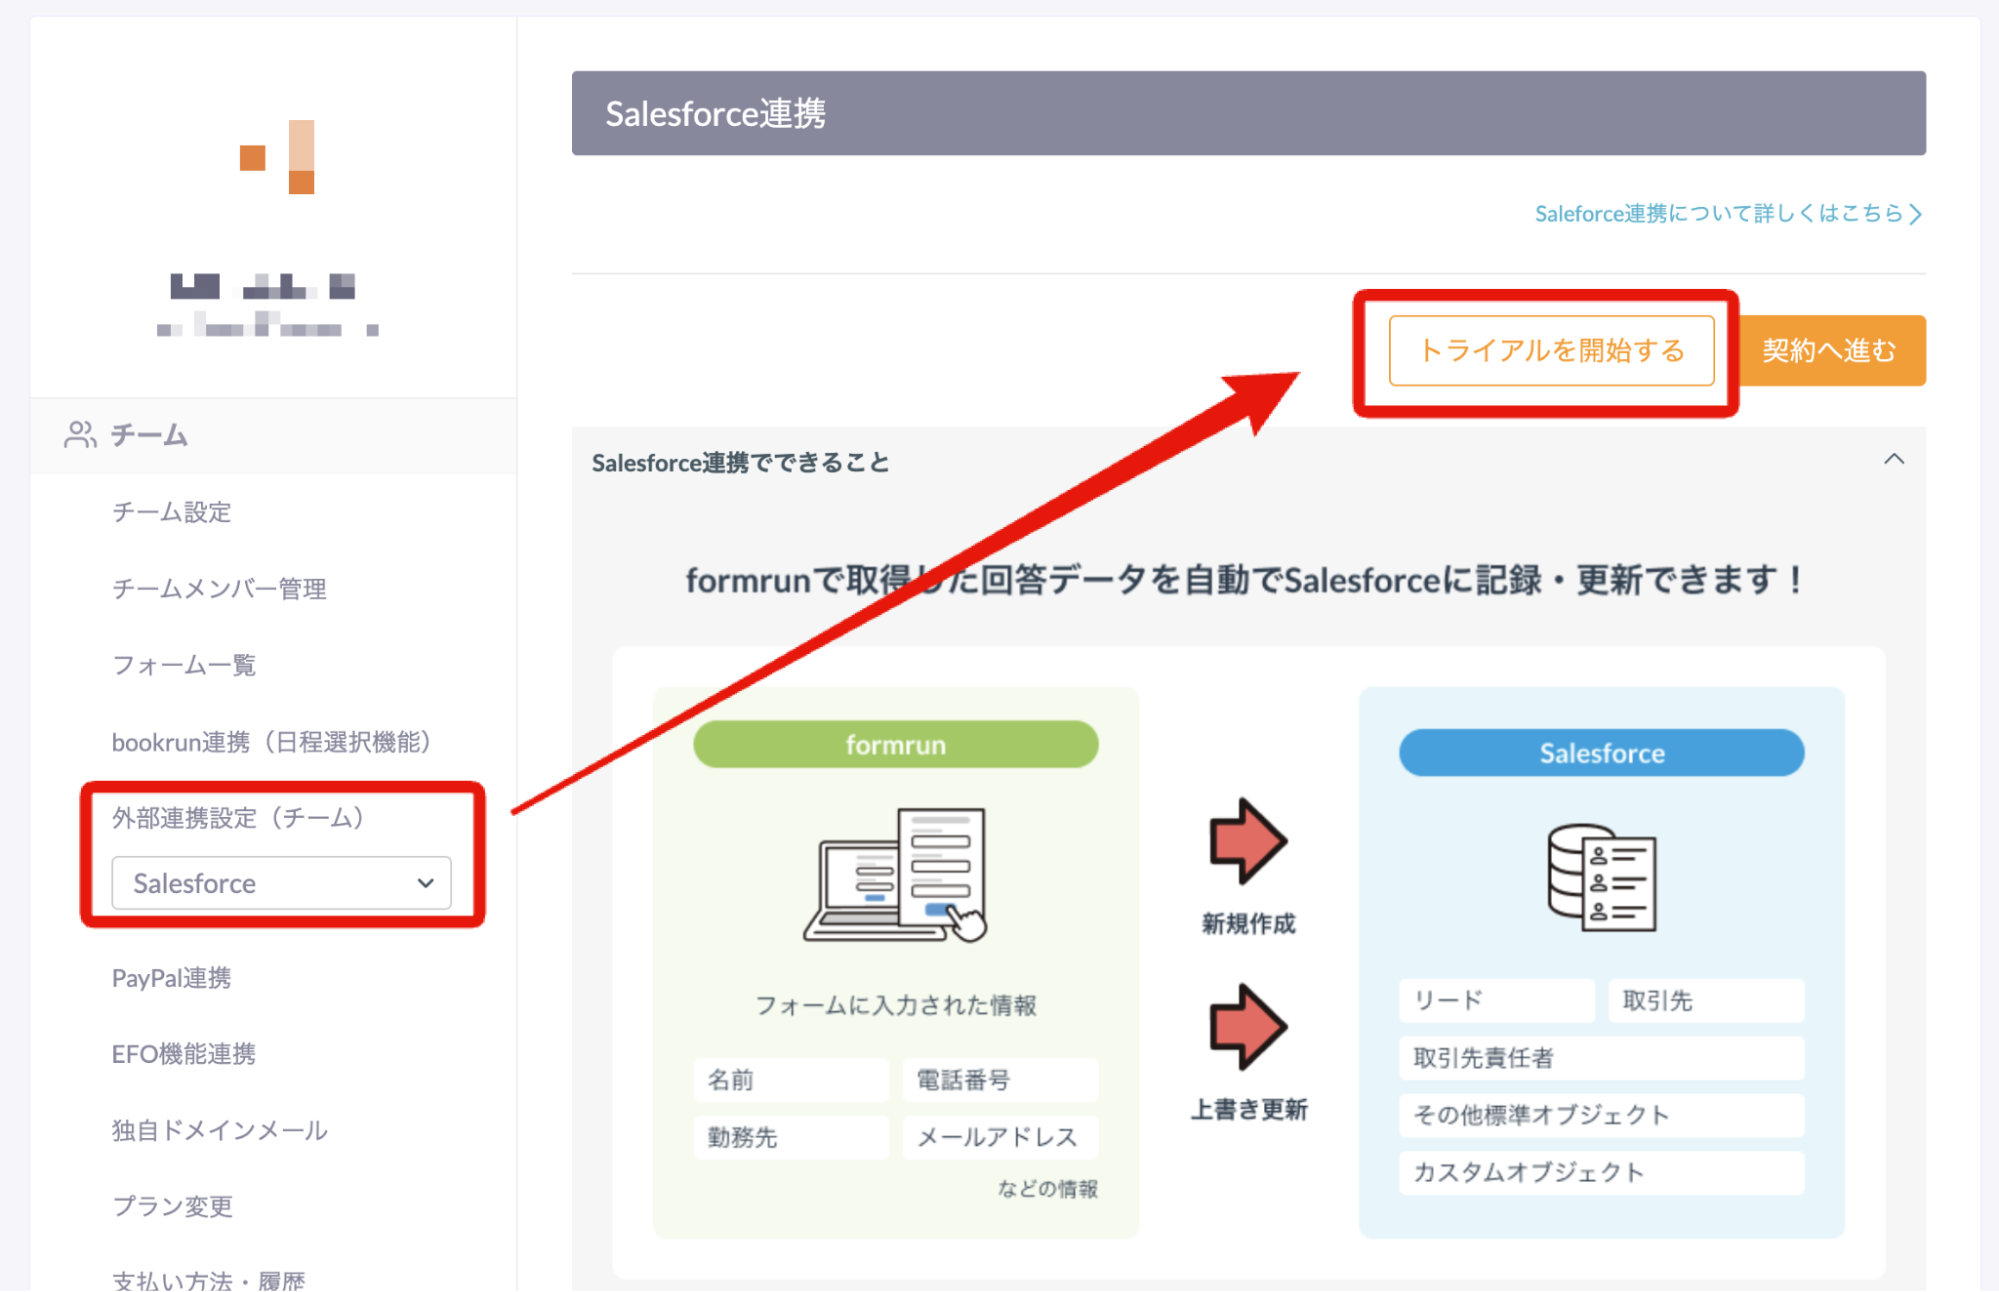Click the red arrow above 上書き更新
This screenshot has height=1292, width=1999.
(x=1247, y=1026)
